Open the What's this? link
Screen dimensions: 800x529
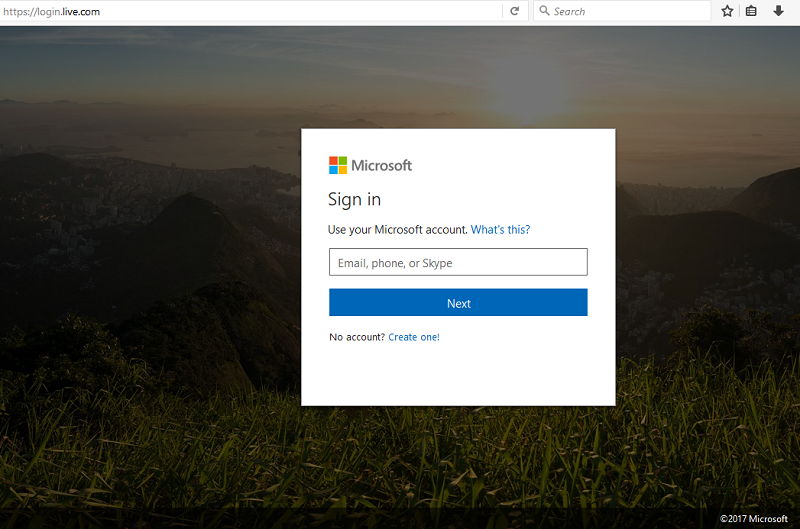[x=500, y=230]
